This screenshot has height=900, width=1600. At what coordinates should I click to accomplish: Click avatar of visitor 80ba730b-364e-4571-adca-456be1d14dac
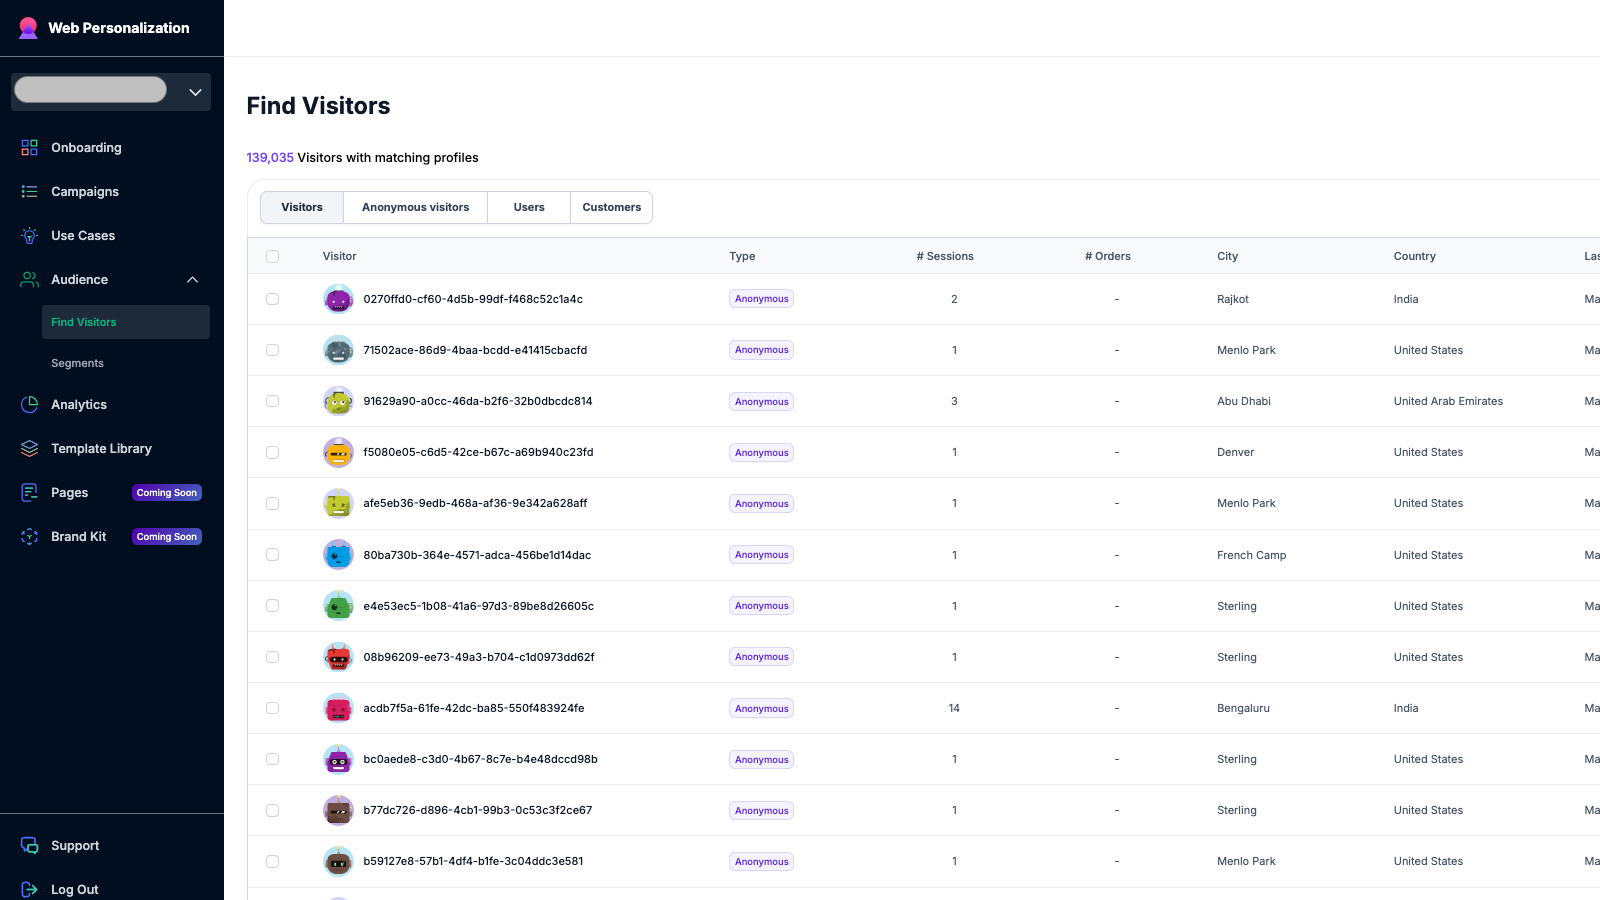pyautogui.click(x=339, y=555)
